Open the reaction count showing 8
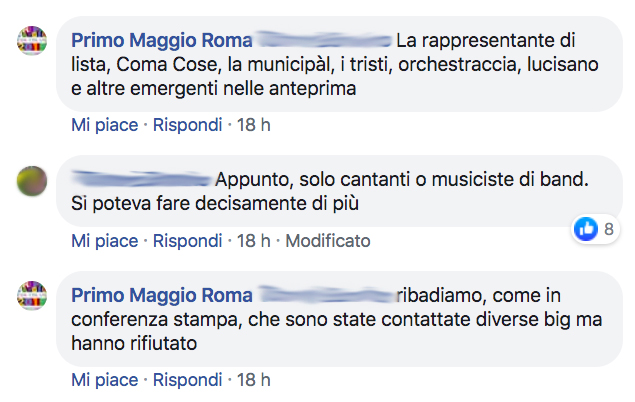 608,229
